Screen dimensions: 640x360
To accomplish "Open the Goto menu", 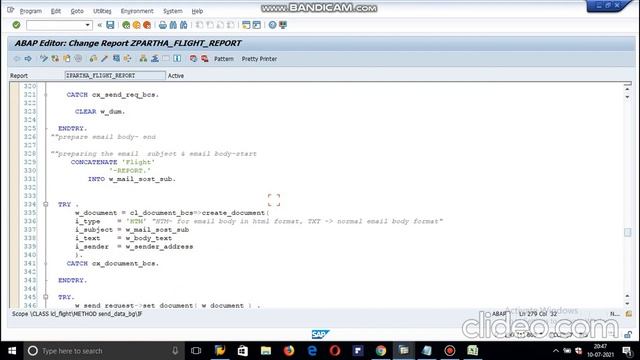I will pyautogui.click(x=77, y=11).
